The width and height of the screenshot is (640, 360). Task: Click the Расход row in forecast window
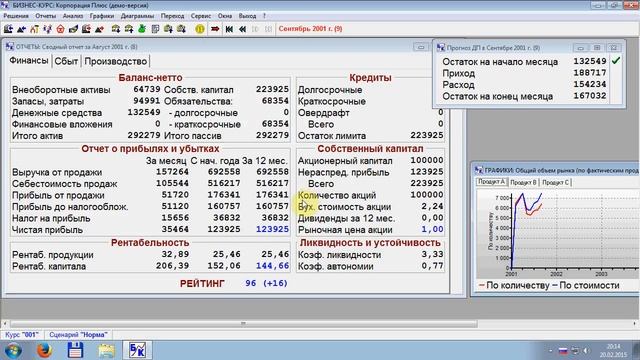click(524, 84)
